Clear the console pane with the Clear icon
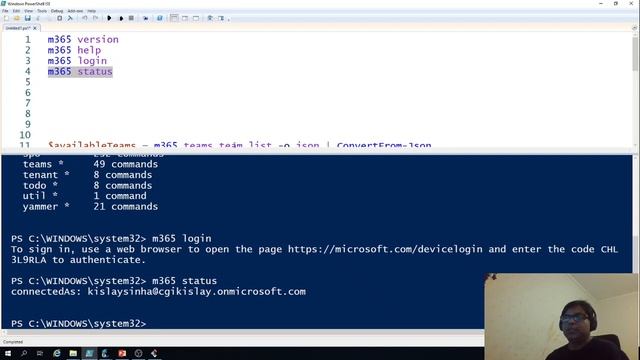The height and width of the screenshot is (360, 640). point(70,18)
